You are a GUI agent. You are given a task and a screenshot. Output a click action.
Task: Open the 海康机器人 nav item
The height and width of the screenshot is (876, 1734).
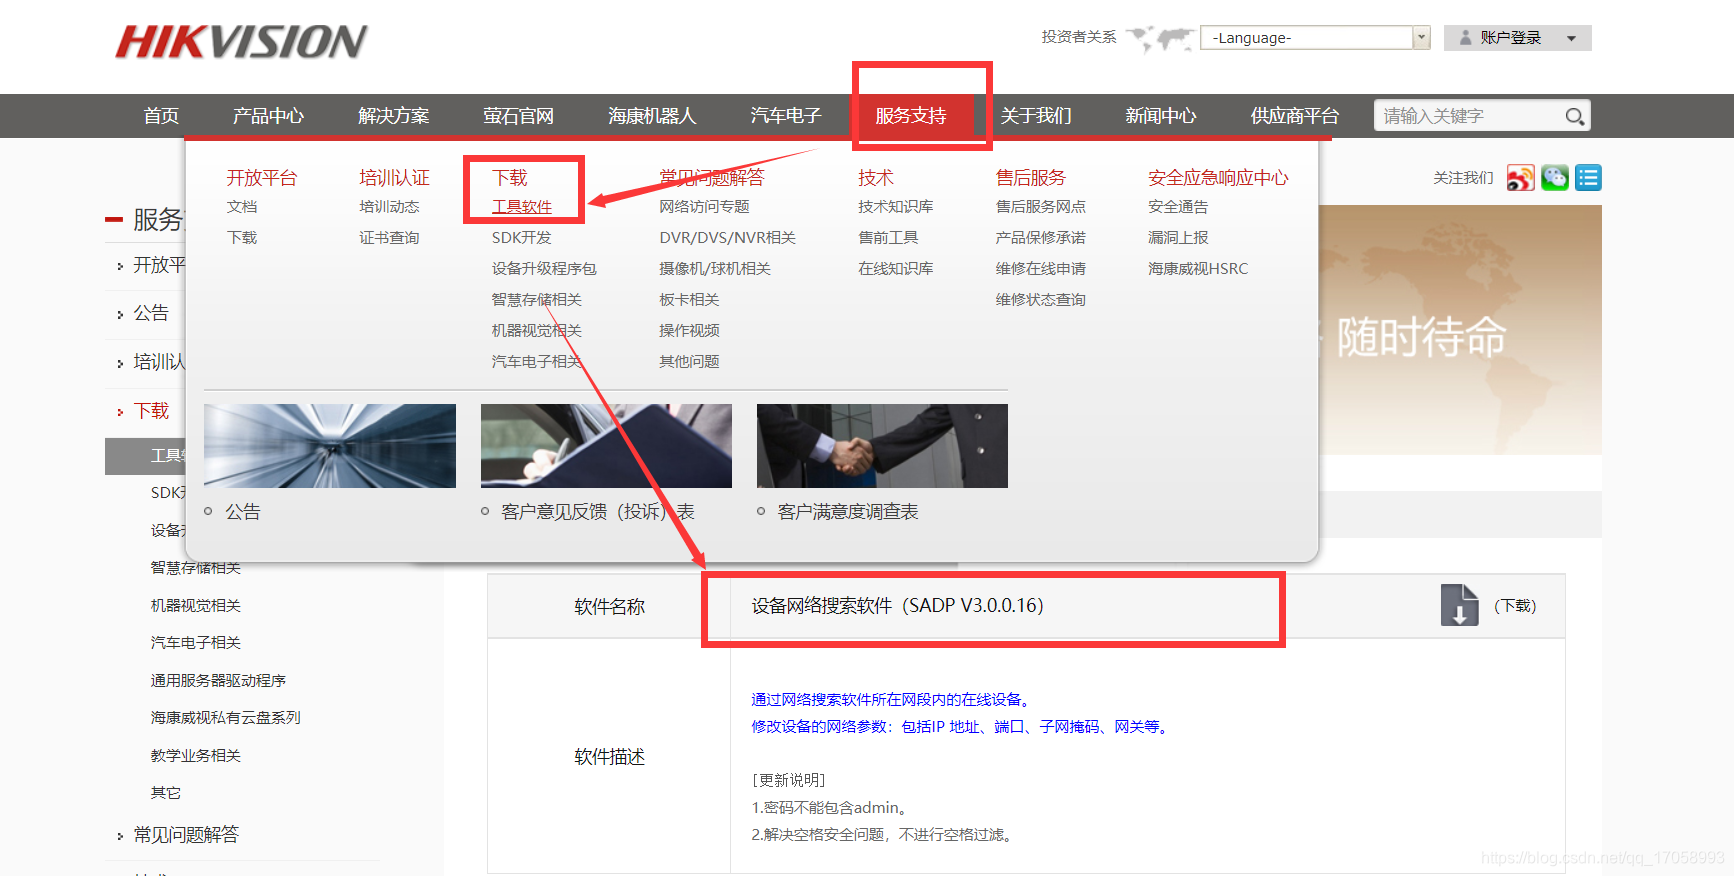coord(652,116)
